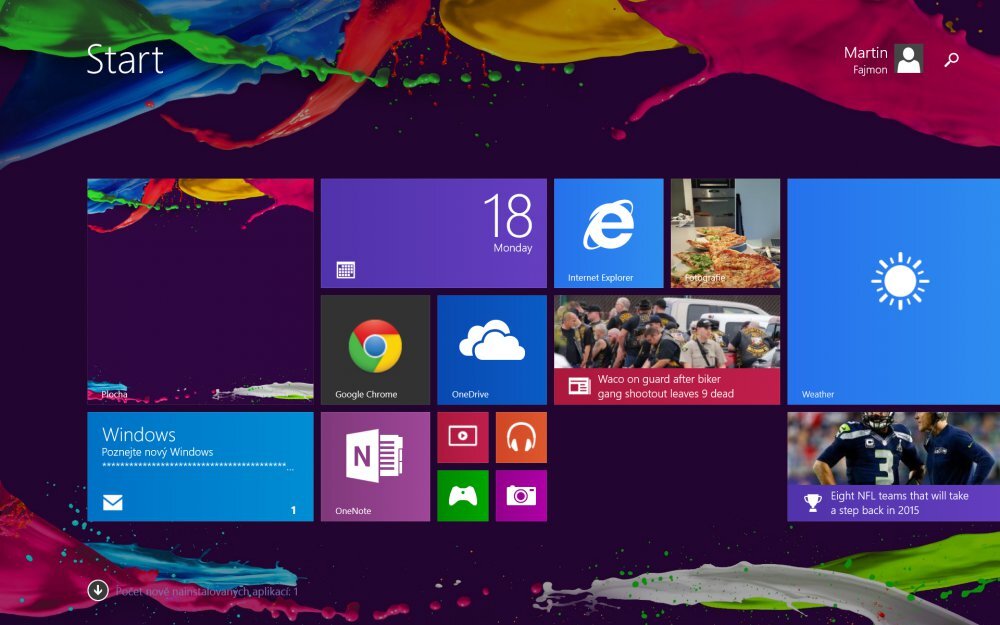1000x625 pixels.
Task: Select the user profile picture
Action: click(908, 60)
